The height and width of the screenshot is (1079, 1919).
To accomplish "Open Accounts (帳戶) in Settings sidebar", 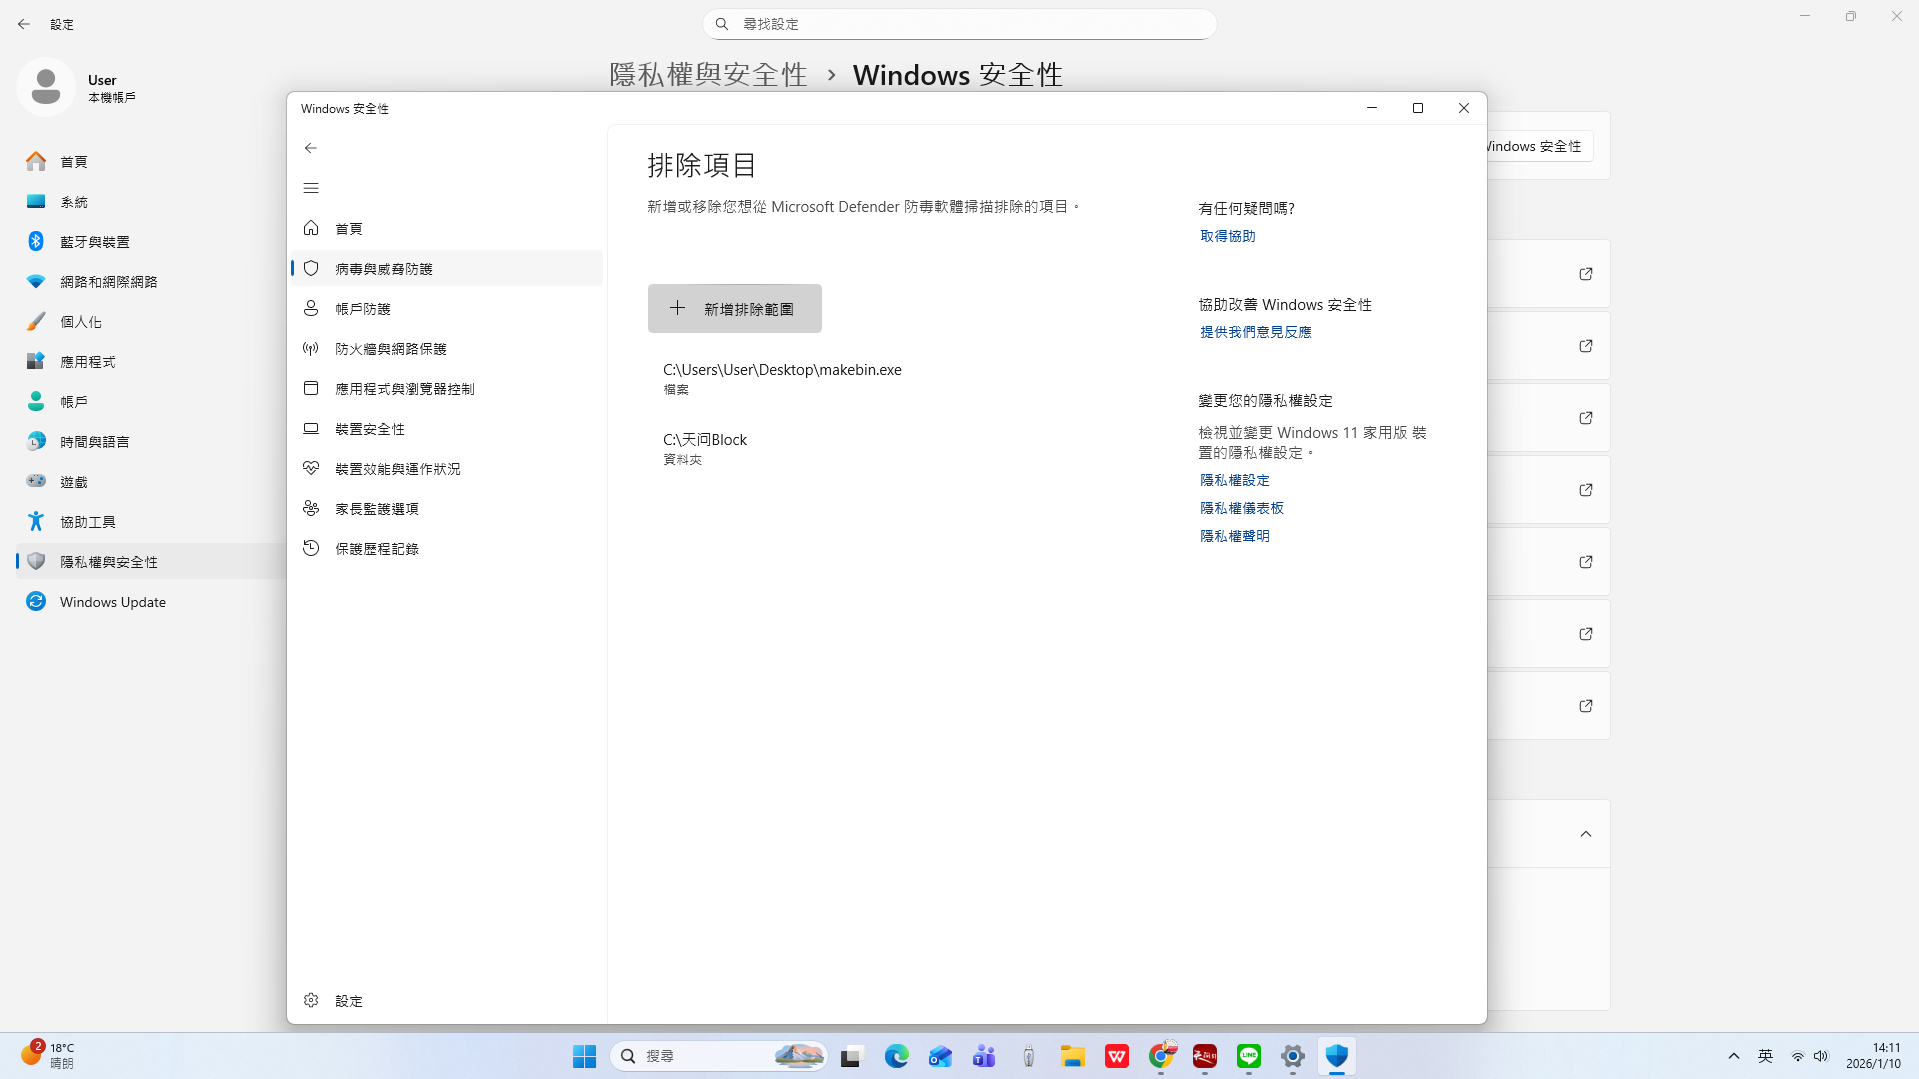I will click(150, 401).
